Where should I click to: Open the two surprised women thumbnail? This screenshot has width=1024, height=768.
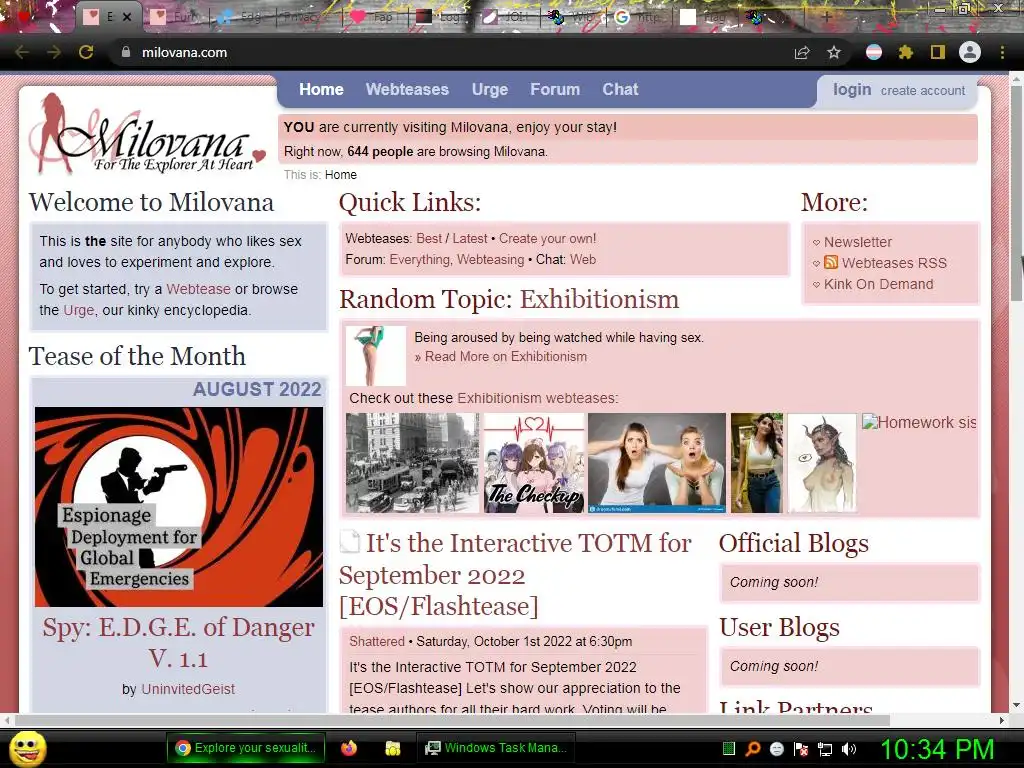(x=656, y=462)
